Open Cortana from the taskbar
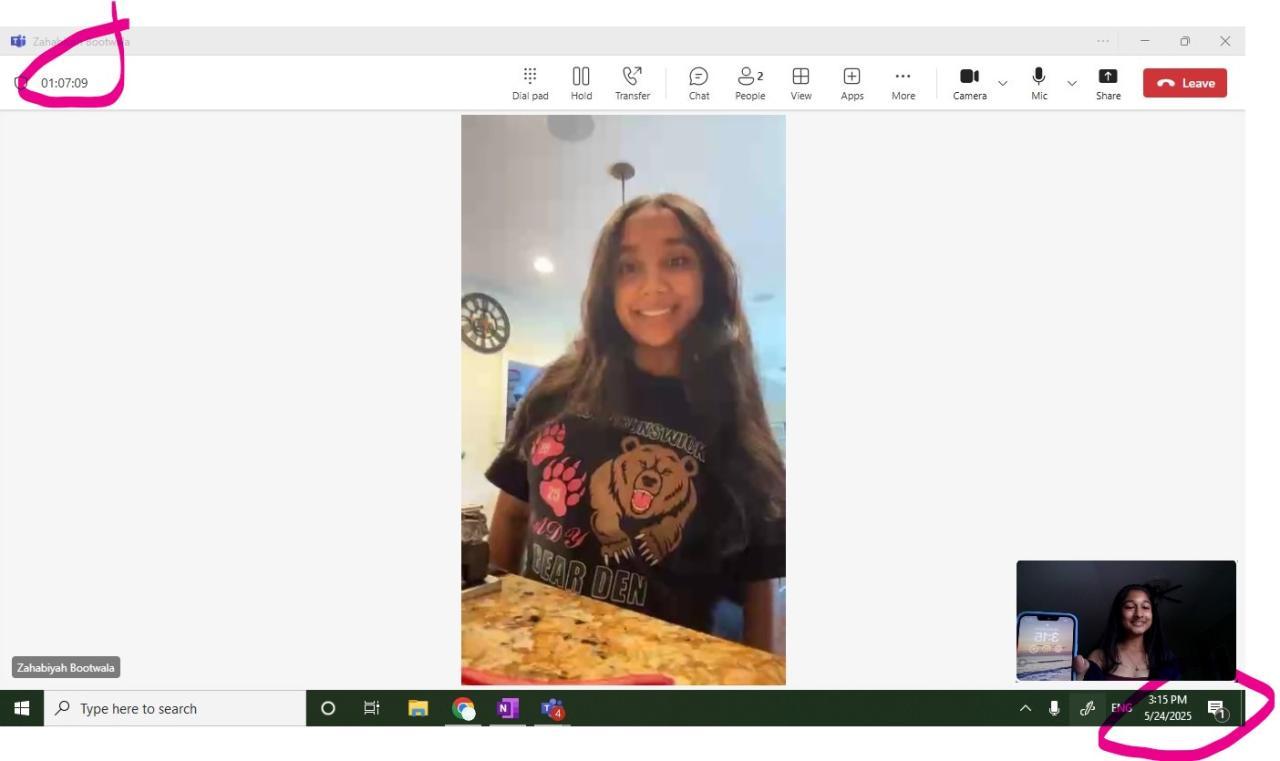 click(x=327, y=708)
